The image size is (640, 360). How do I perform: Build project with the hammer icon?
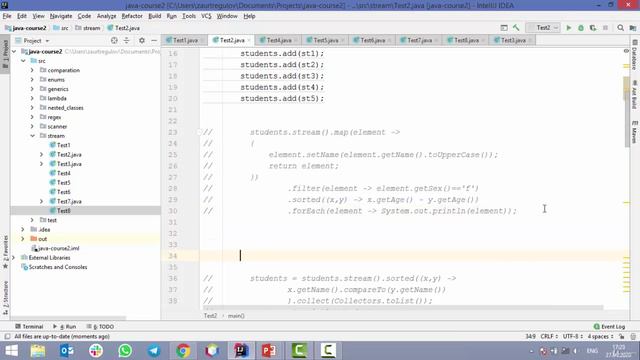pos(516,28)
